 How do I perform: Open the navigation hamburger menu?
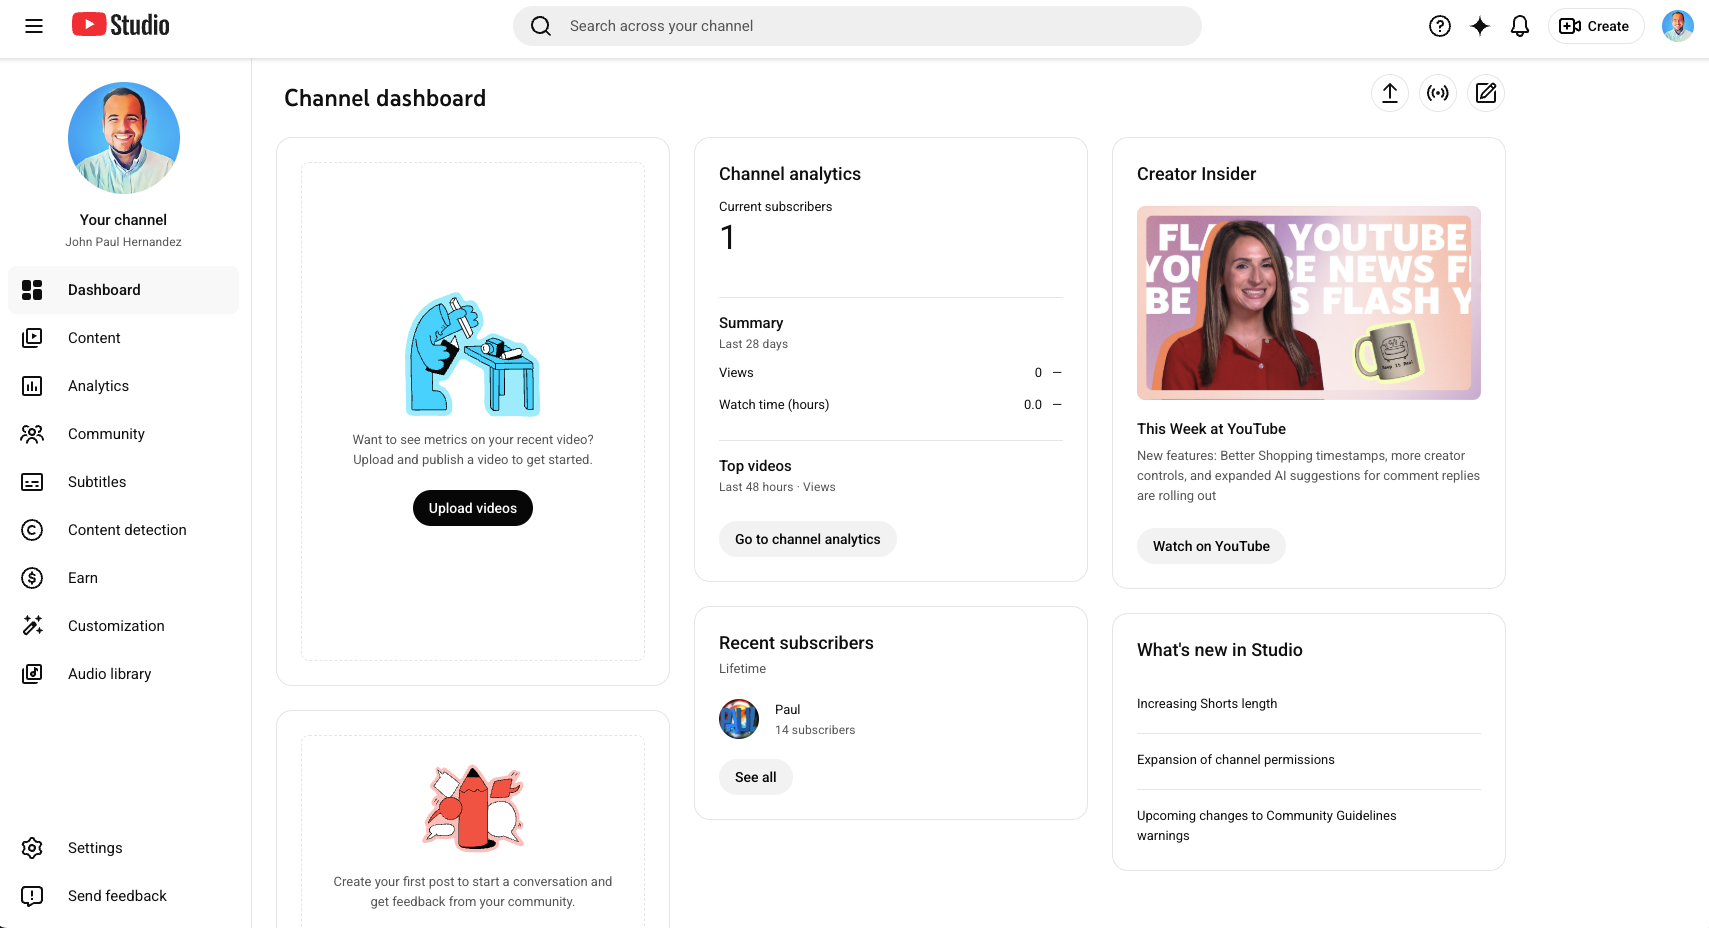[x=33, y=26]
